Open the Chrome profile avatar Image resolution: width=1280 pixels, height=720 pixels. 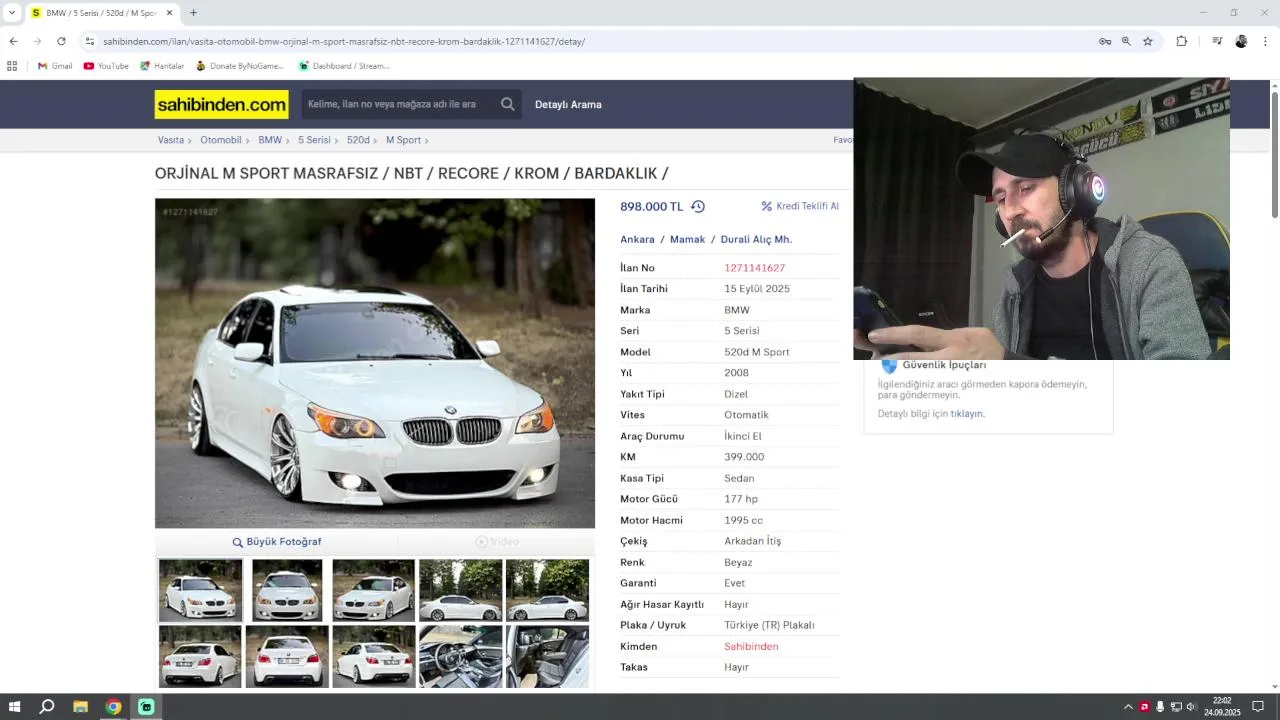pyautogui.click(x=1241, y=41)
